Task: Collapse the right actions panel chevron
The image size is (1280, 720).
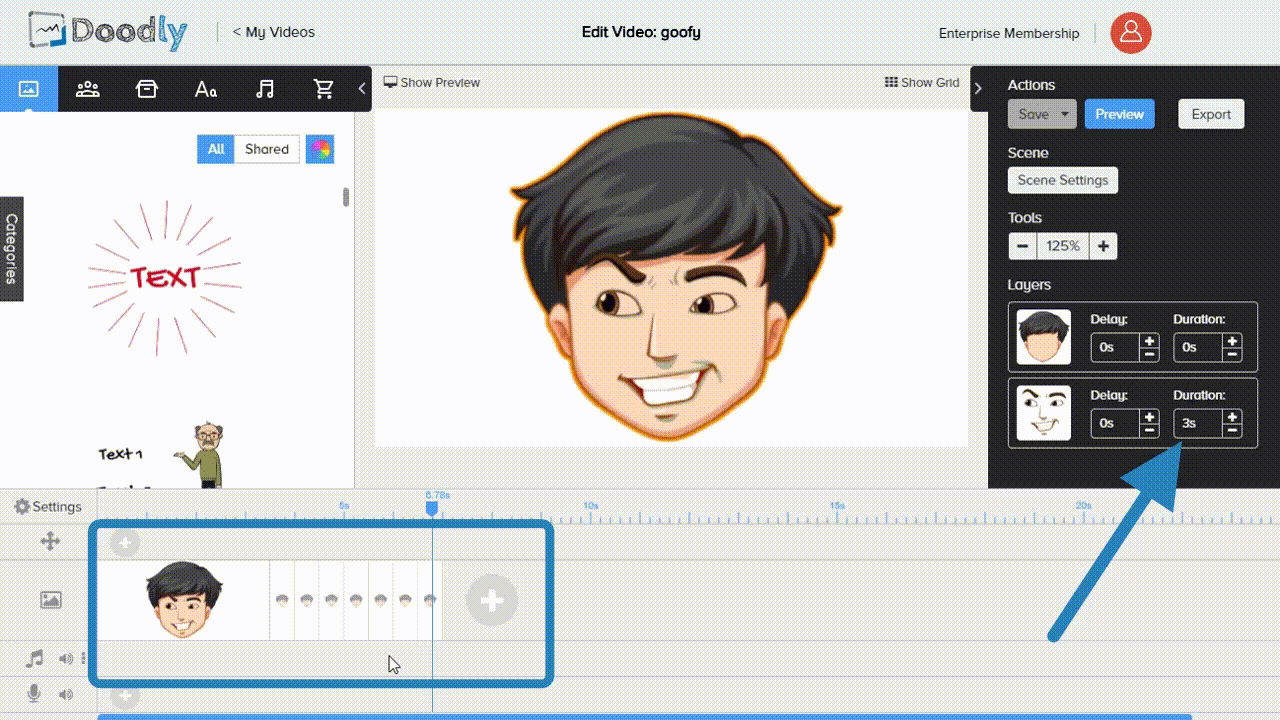Action: tap(978, 89)
